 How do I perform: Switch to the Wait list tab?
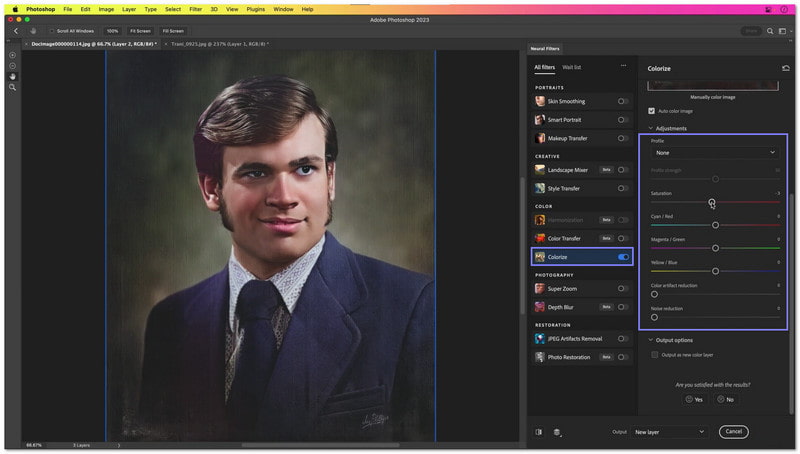572,67
